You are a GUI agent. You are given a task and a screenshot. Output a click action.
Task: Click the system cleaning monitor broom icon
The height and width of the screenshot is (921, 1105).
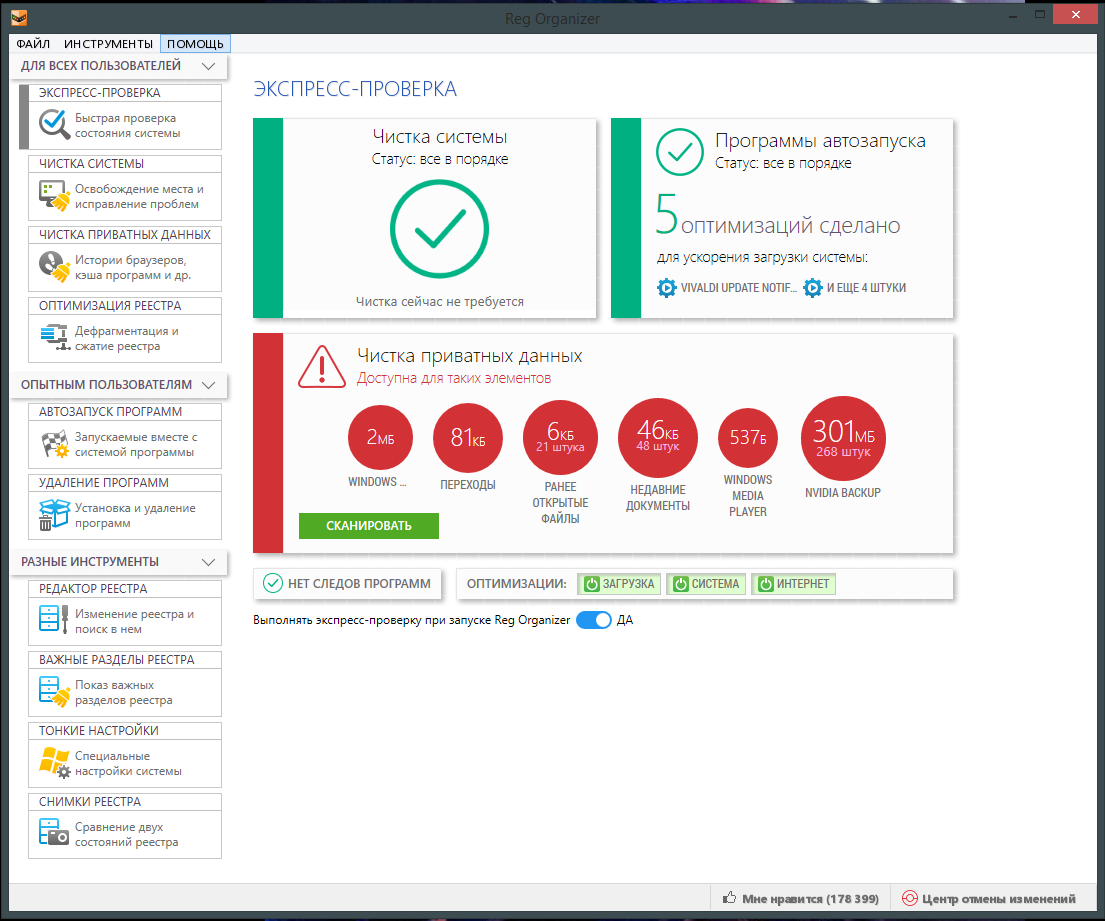[x=54, y=196]
